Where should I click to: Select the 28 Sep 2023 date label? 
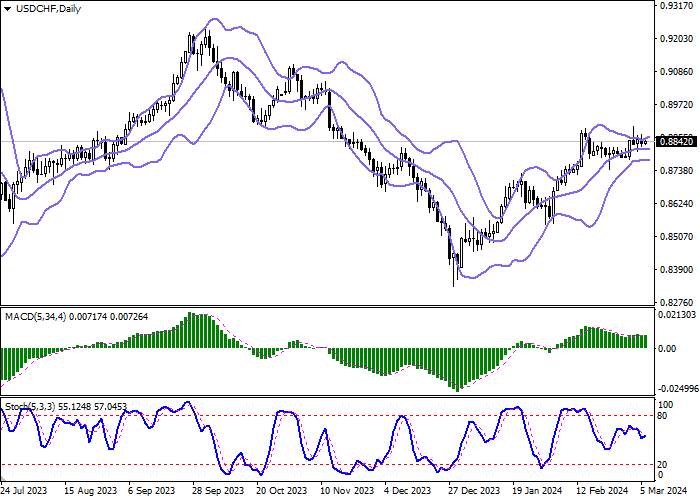[x=218, y=490]
